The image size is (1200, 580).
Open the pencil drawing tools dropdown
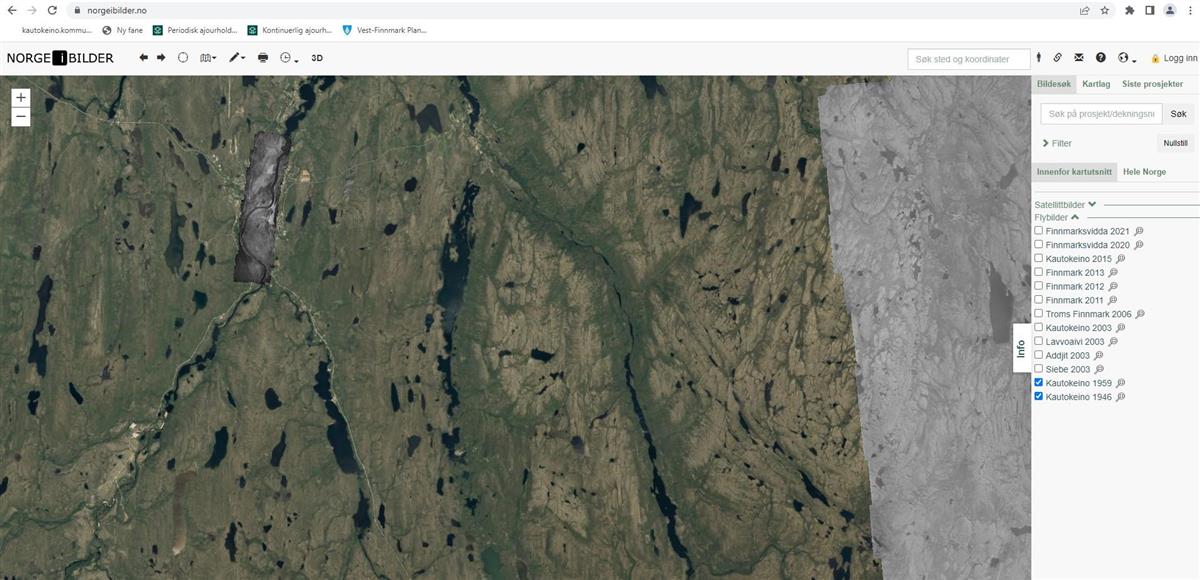tap(237, 58)
